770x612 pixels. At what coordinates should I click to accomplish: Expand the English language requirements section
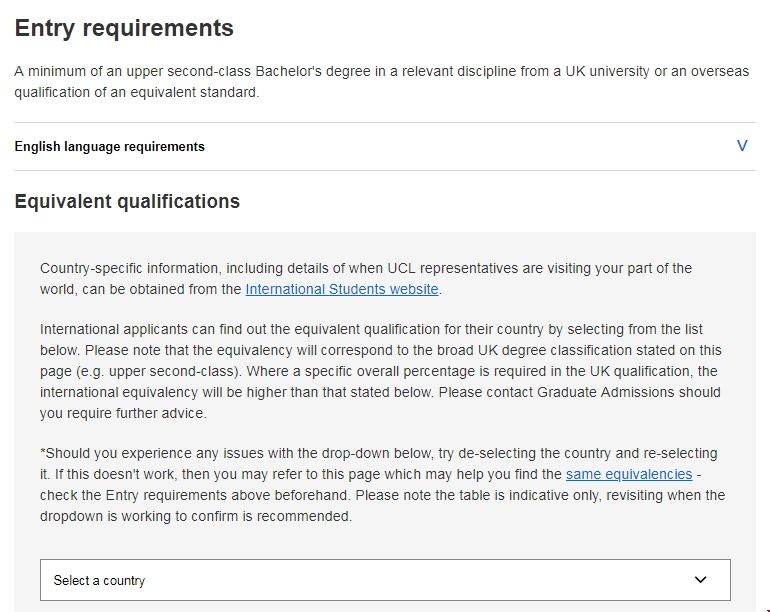coord(110,147)
